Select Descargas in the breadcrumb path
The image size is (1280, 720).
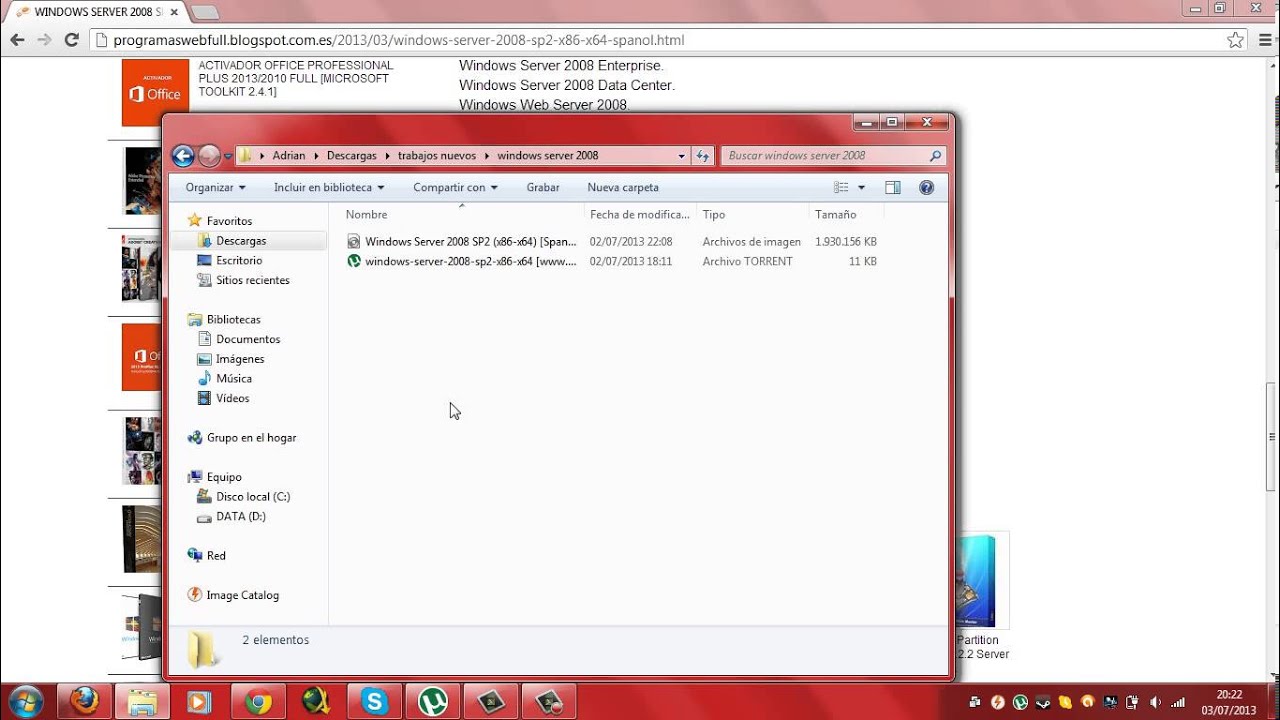(x=352, y=156)
